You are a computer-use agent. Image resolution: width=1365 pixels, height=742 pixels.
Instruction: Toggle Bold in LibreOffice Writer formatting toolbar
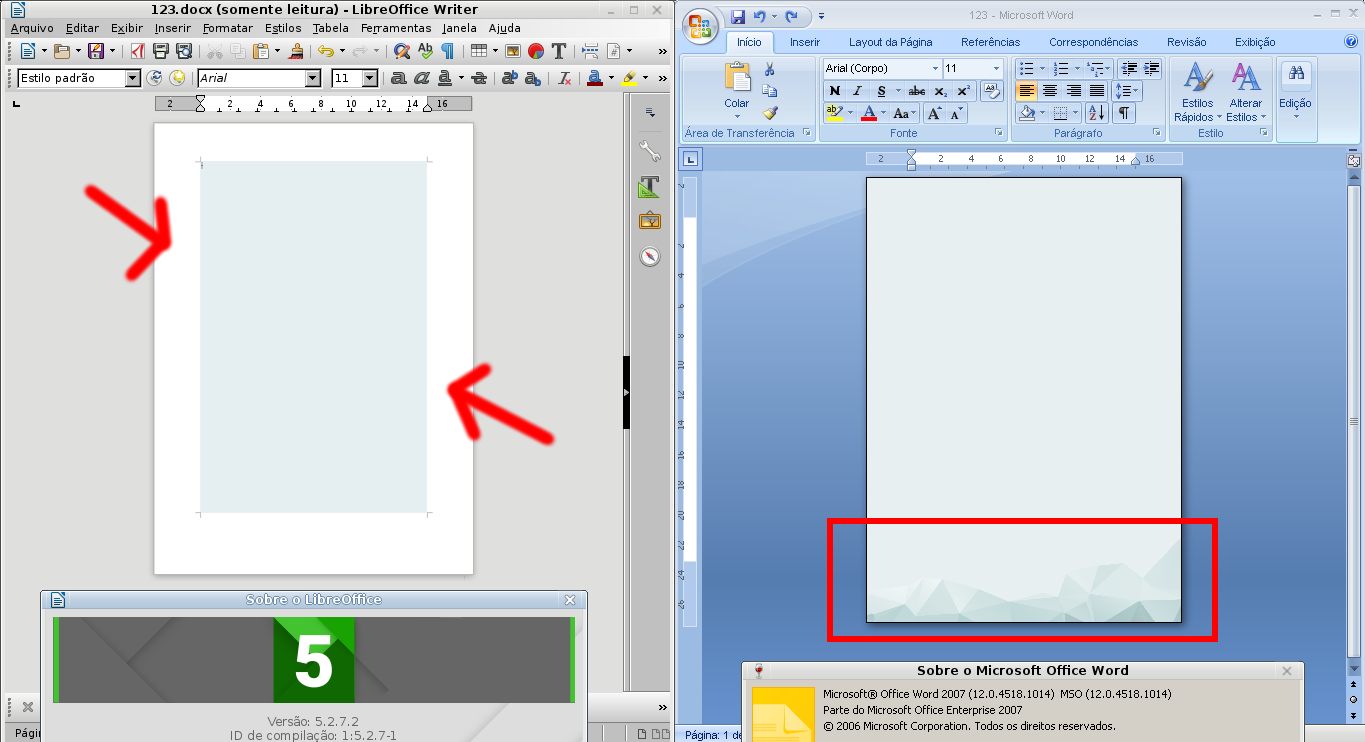[399, 78]
